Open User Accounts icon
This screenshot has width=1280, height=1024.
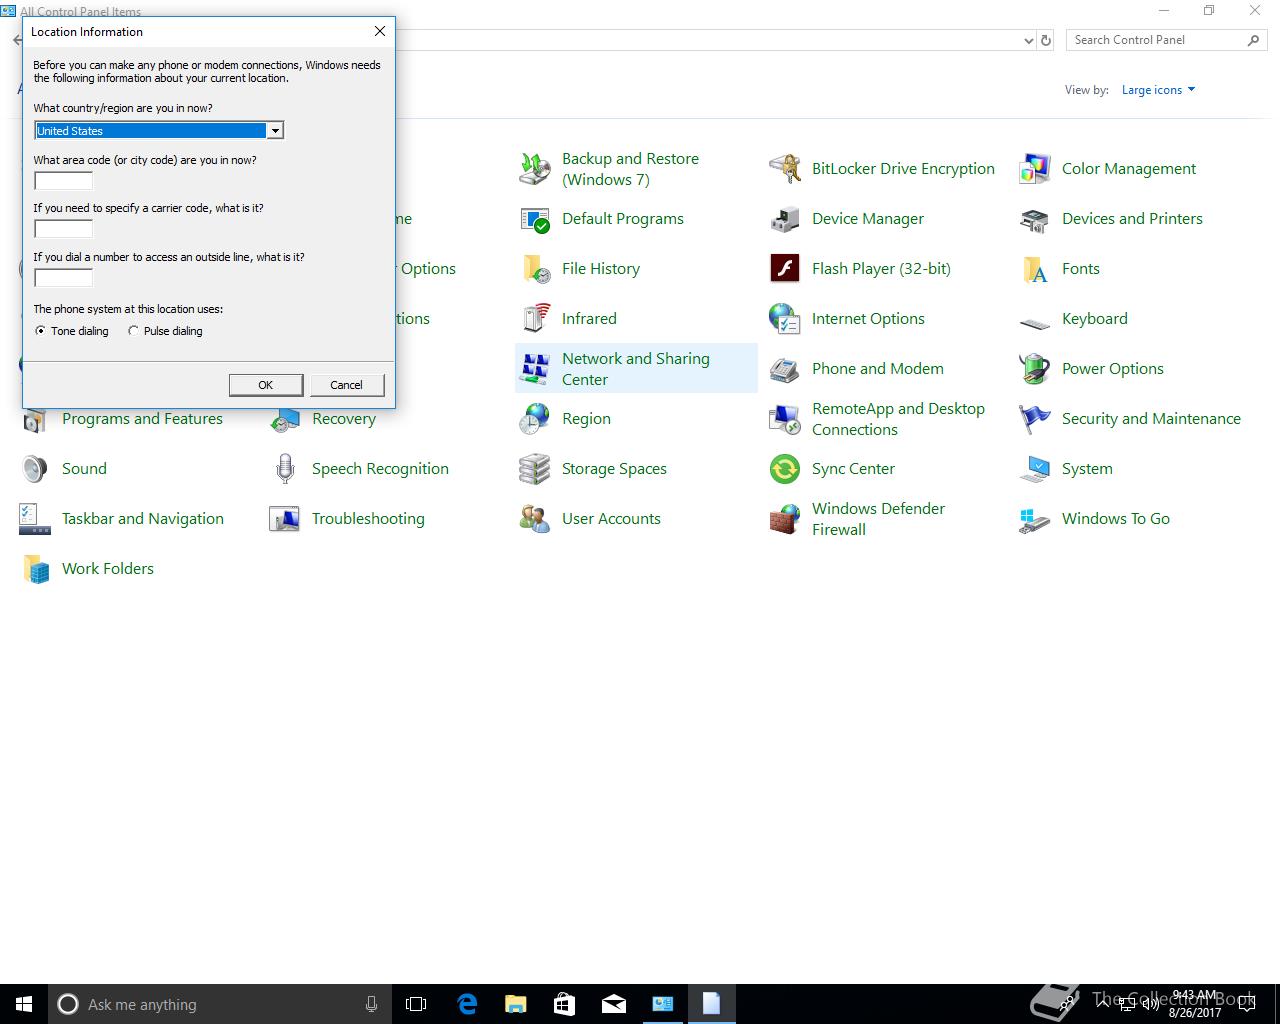pos(535,519)
